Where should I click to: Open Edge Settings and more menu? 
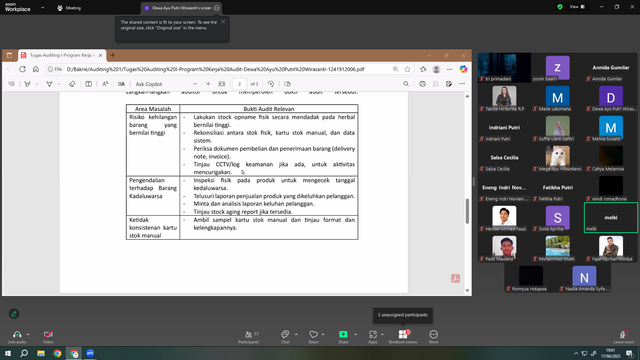[x=449, y=69]
